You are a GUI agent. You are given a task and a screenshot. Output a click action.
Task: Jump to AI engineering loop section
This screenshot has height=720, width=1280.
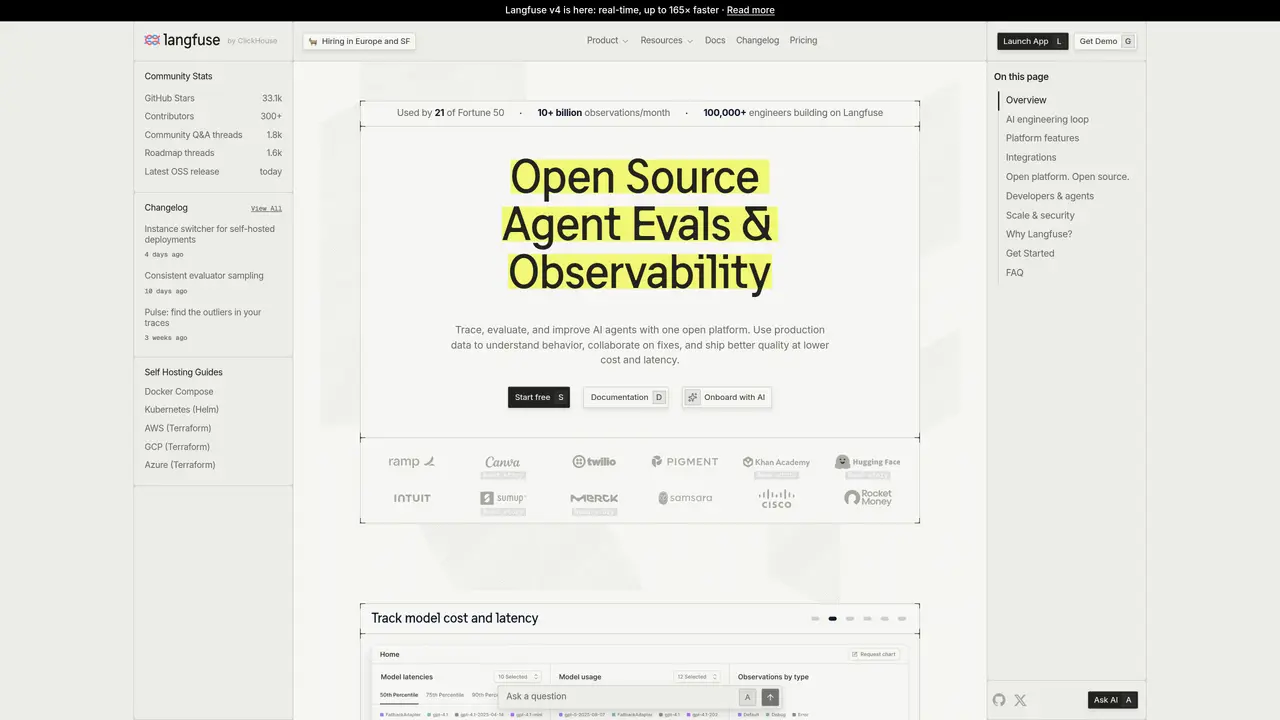[x=1047, y=119]
